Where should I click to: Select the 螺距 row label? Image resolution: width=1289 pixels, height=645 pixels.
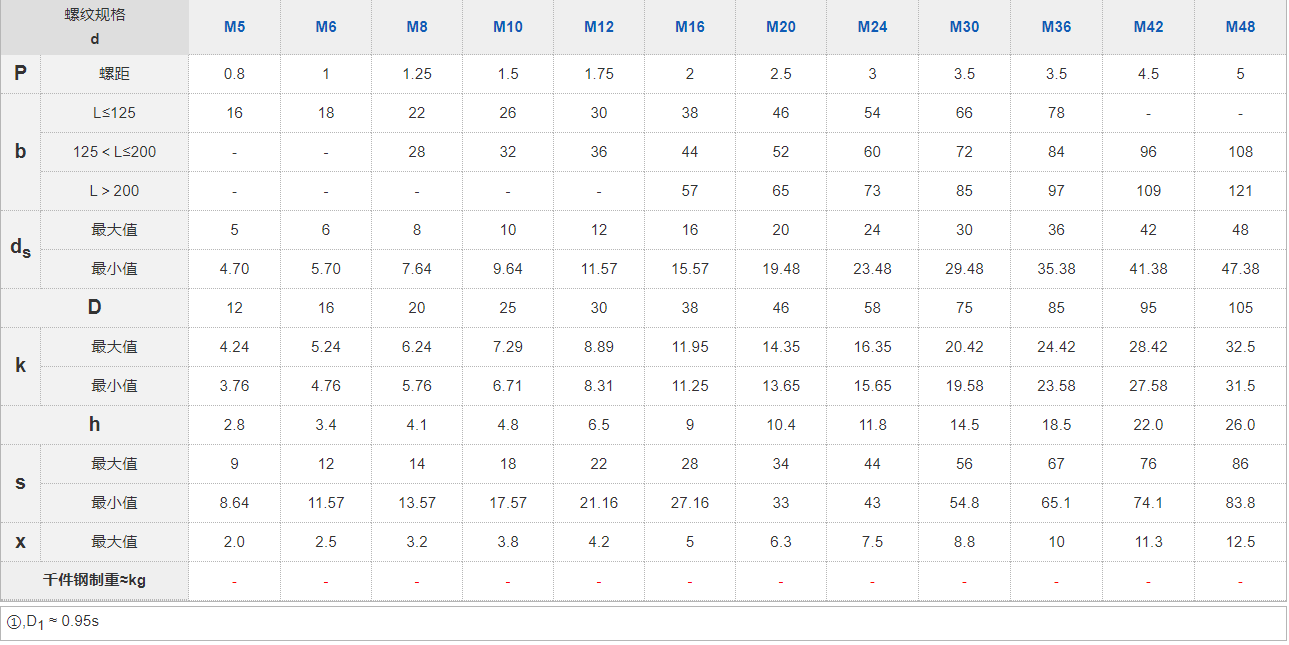pyautogui.click(x=114, y=74)
